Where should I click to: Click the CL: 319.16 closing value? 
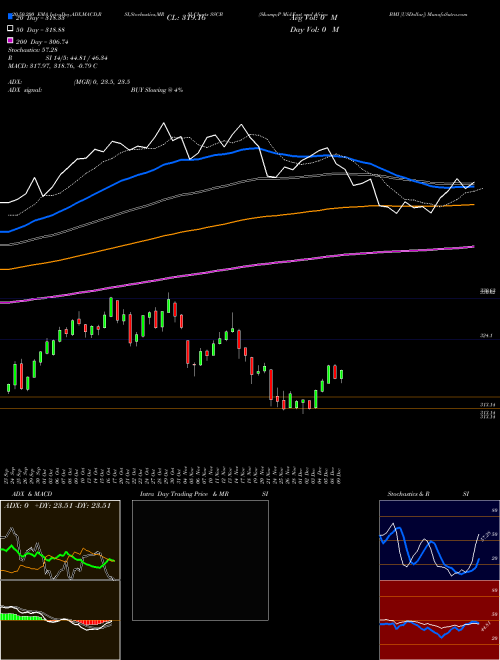click(x=186, y=18)
